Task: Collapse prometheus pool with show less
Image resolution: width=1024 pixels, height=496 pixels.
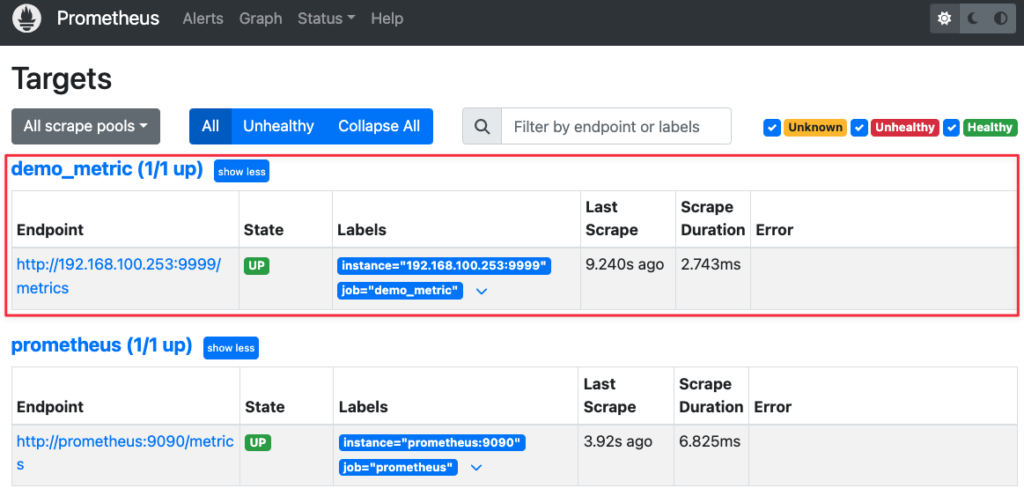Action: (231, 348)
